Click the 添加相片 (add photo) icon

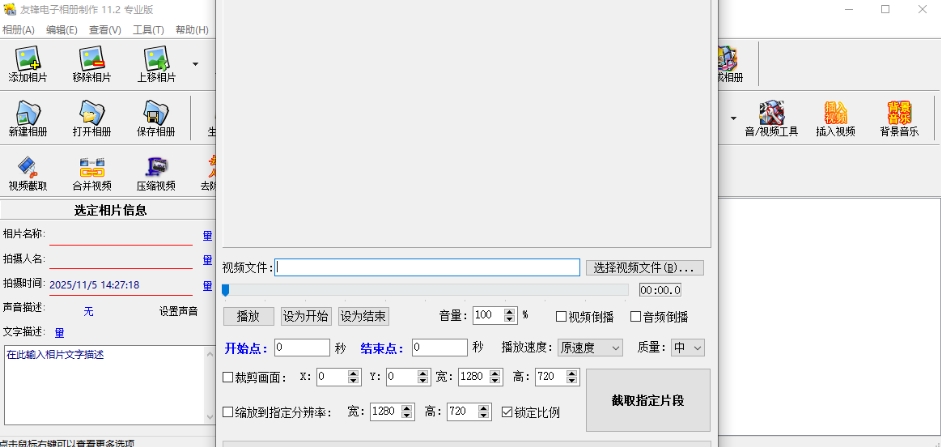tap(28, 64)
